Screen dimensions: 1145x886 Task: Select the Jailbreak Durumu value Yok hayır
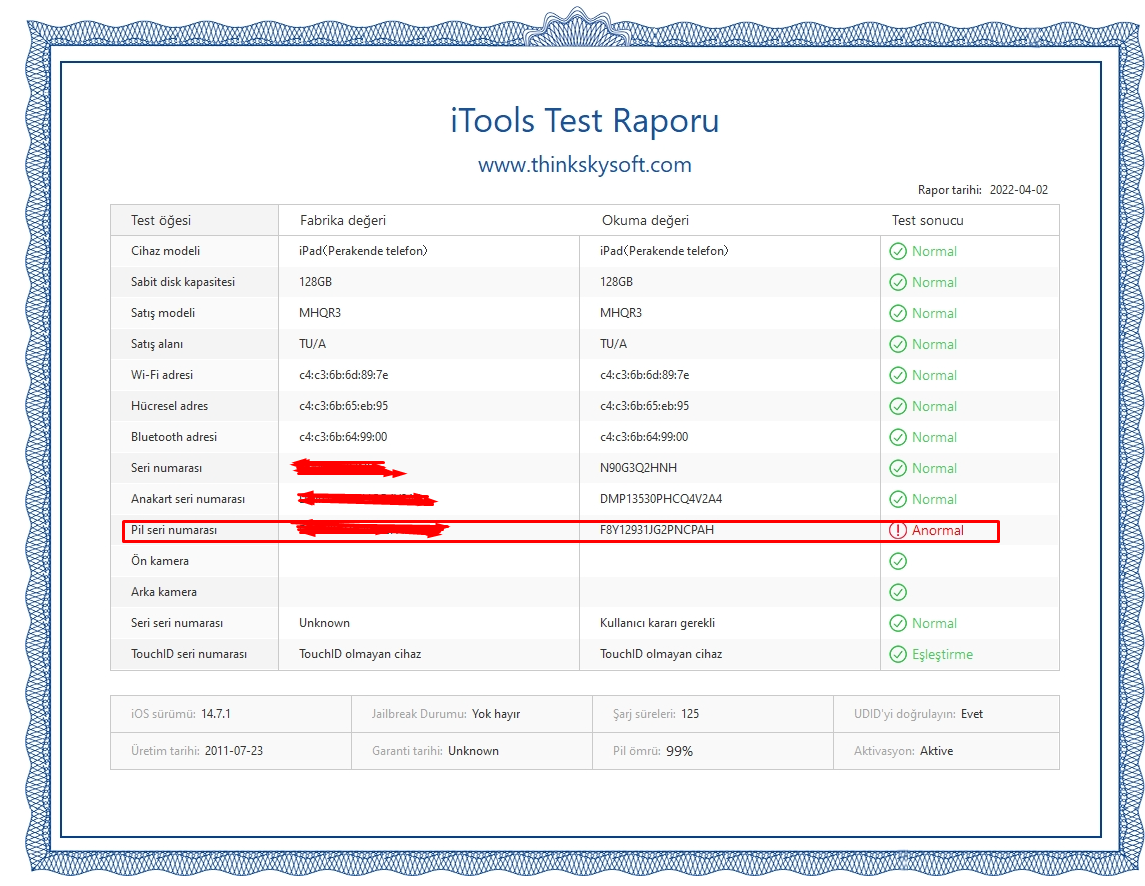click(496, 714)
